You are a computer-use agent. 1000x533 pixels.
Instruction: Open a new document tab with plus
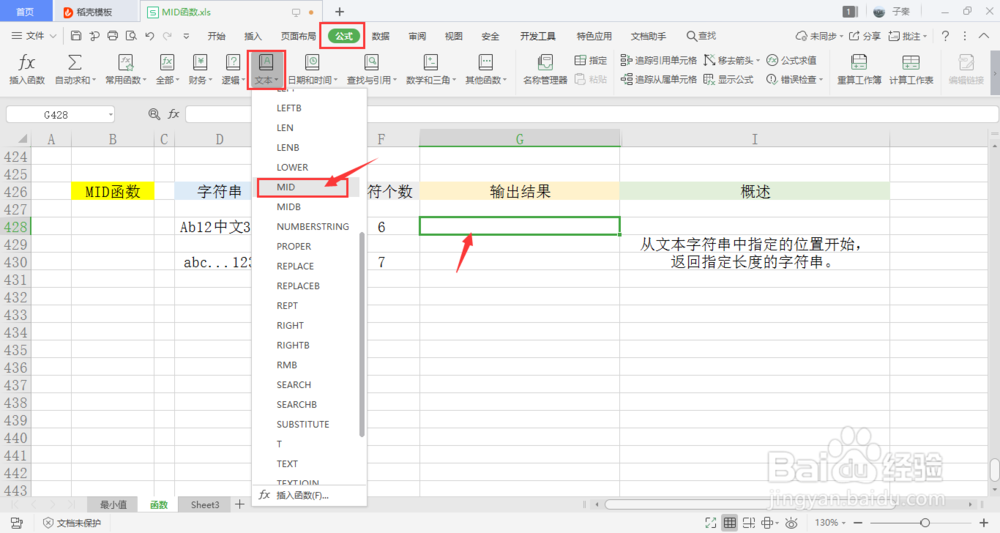tap(339, 11)
